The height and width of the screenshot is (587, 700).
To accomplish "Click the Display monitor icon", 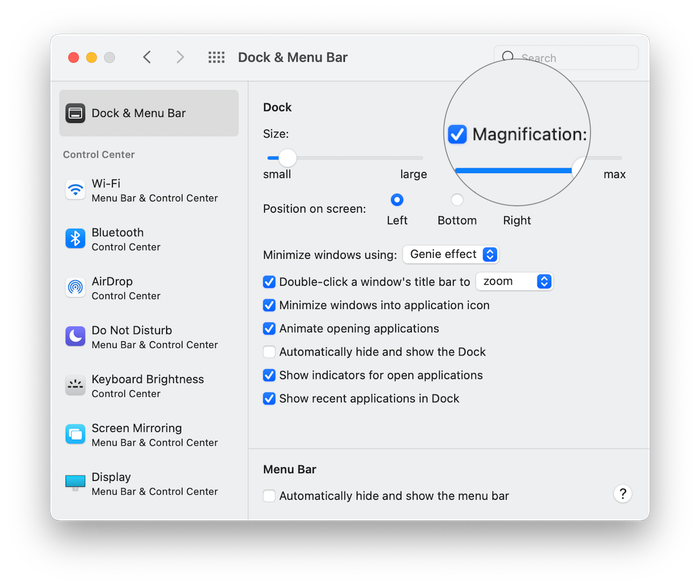I will click(75, 483).
